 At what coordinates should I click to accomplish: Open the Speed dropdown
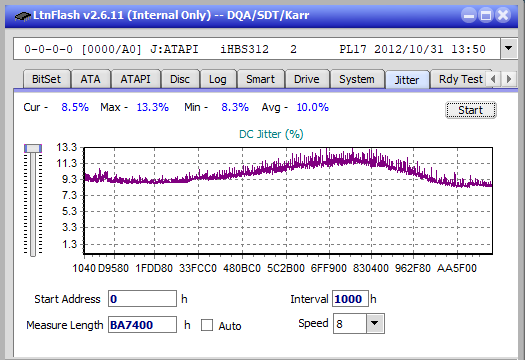point(375,323)
